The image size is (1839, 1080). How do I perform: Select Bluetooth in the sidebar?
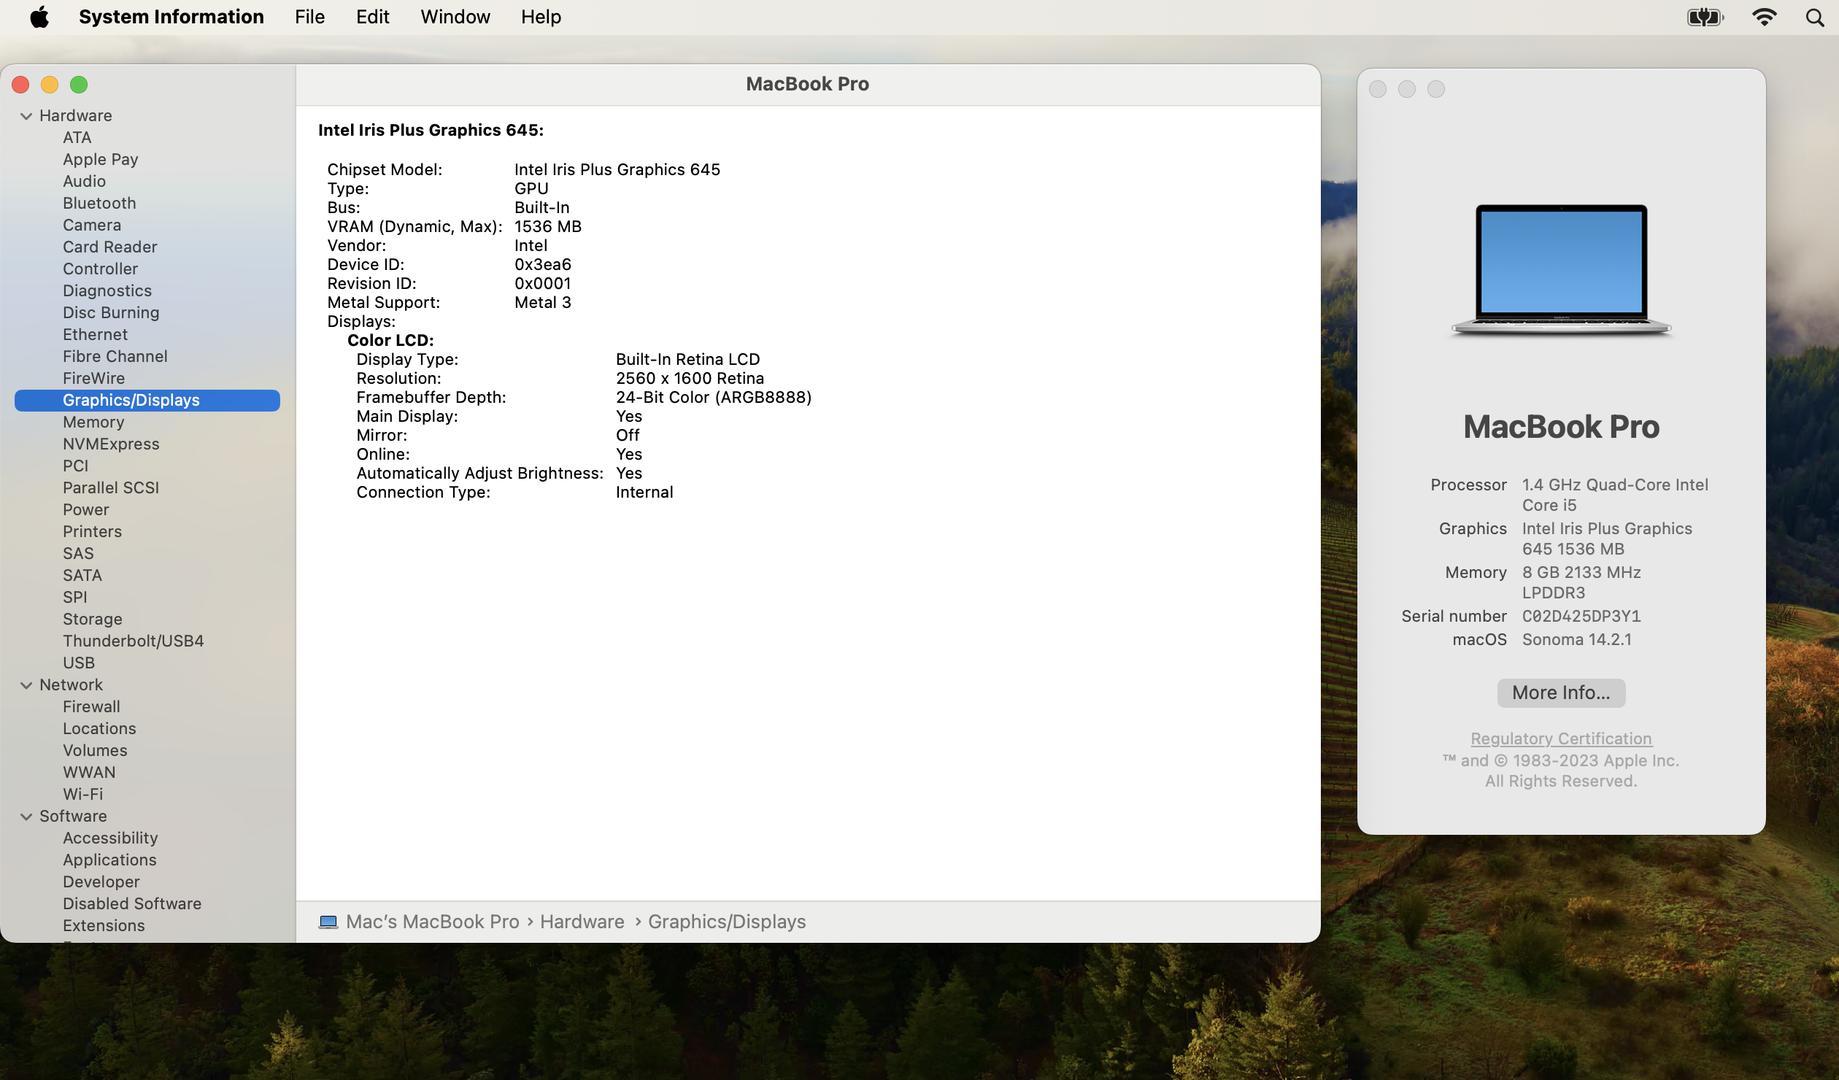99,204
